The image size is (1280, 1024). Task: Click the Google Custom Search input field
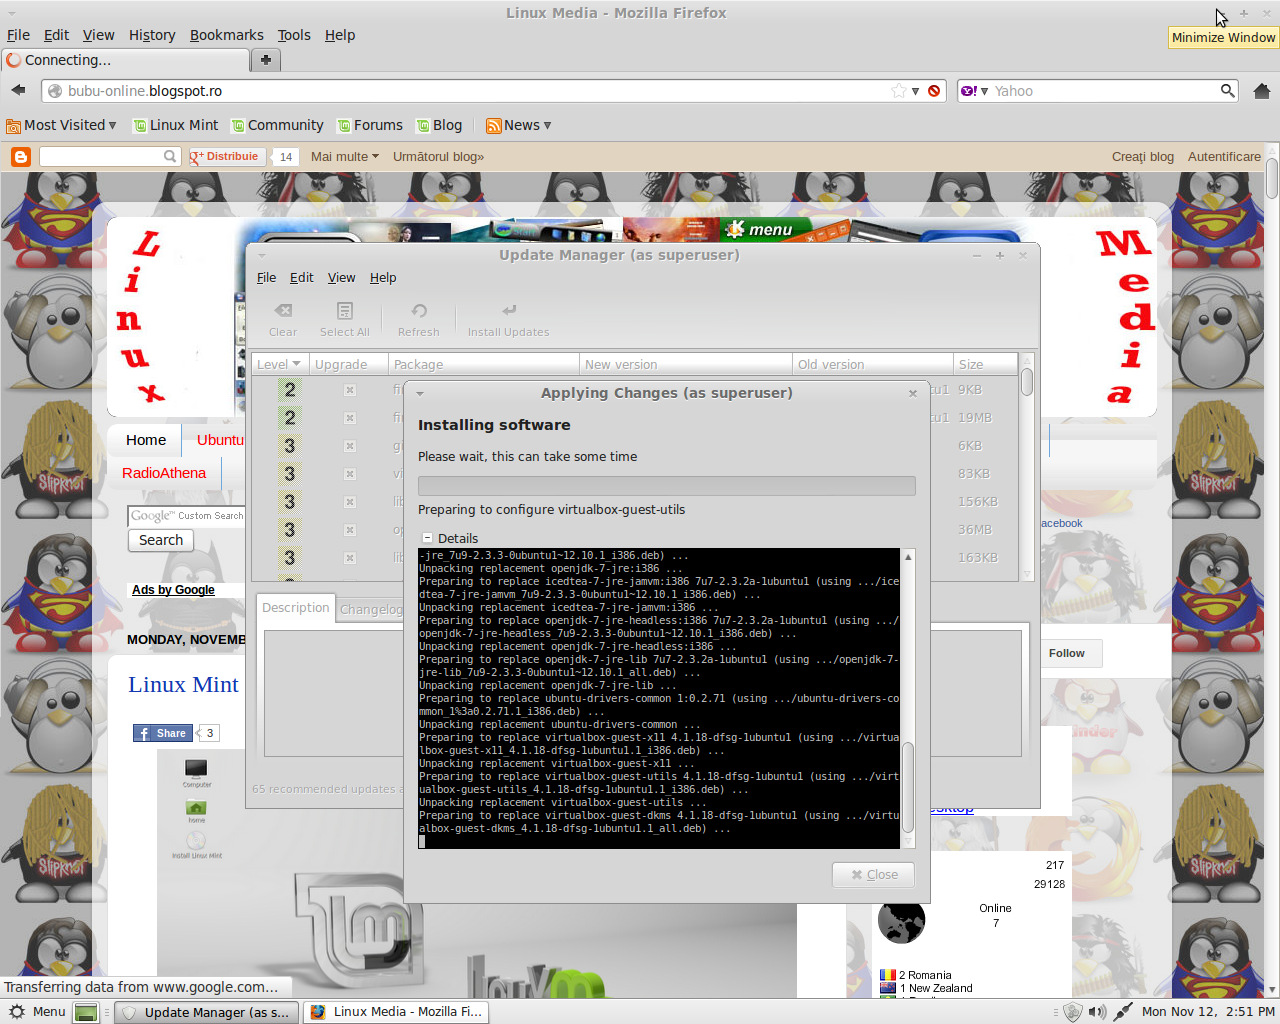pos(187,516)
